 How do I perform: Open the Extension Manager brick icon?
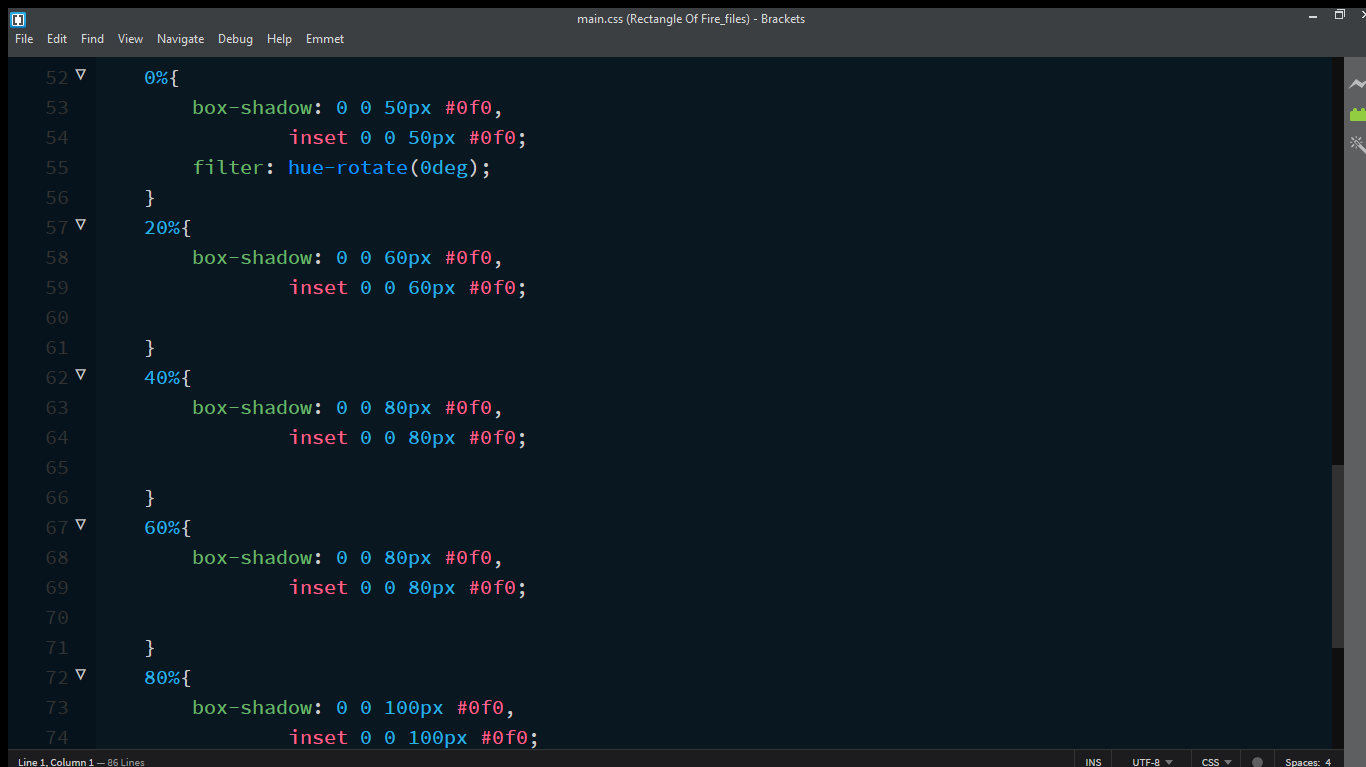[1357, 114]
